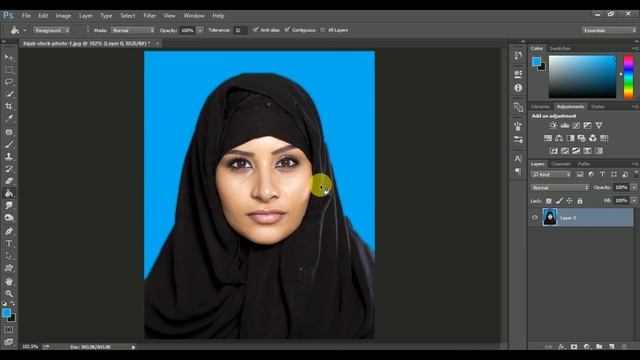The height and width of the screenshot is (360, 640).
Task: Select the Lasso tool
Action: 9,82
